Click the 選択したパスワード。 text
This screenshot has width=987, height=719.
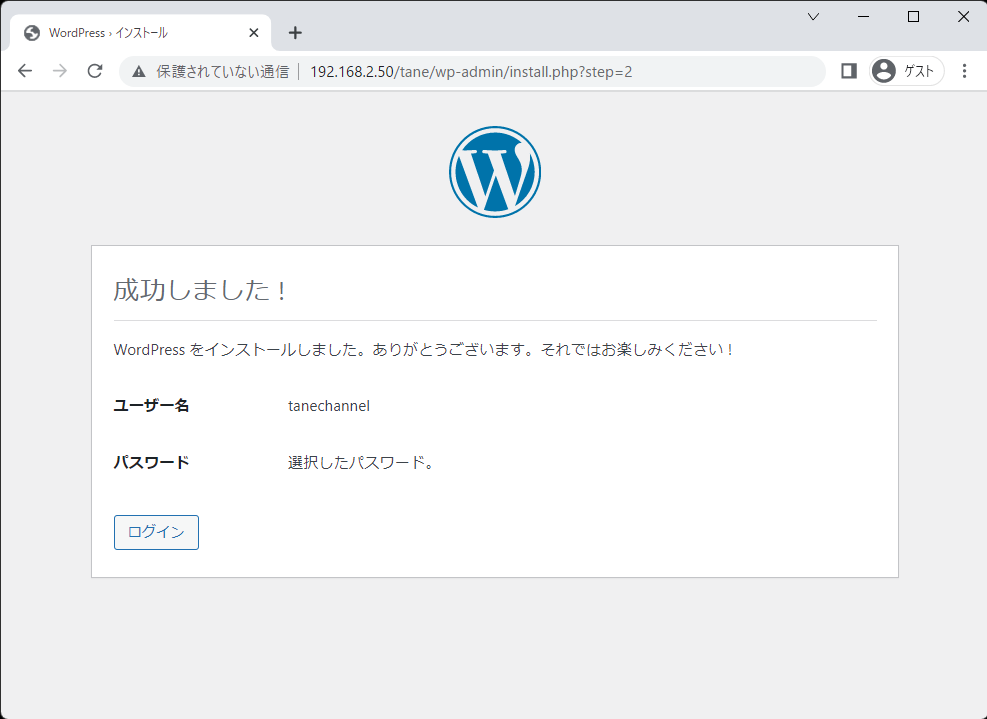coord(361,463)
